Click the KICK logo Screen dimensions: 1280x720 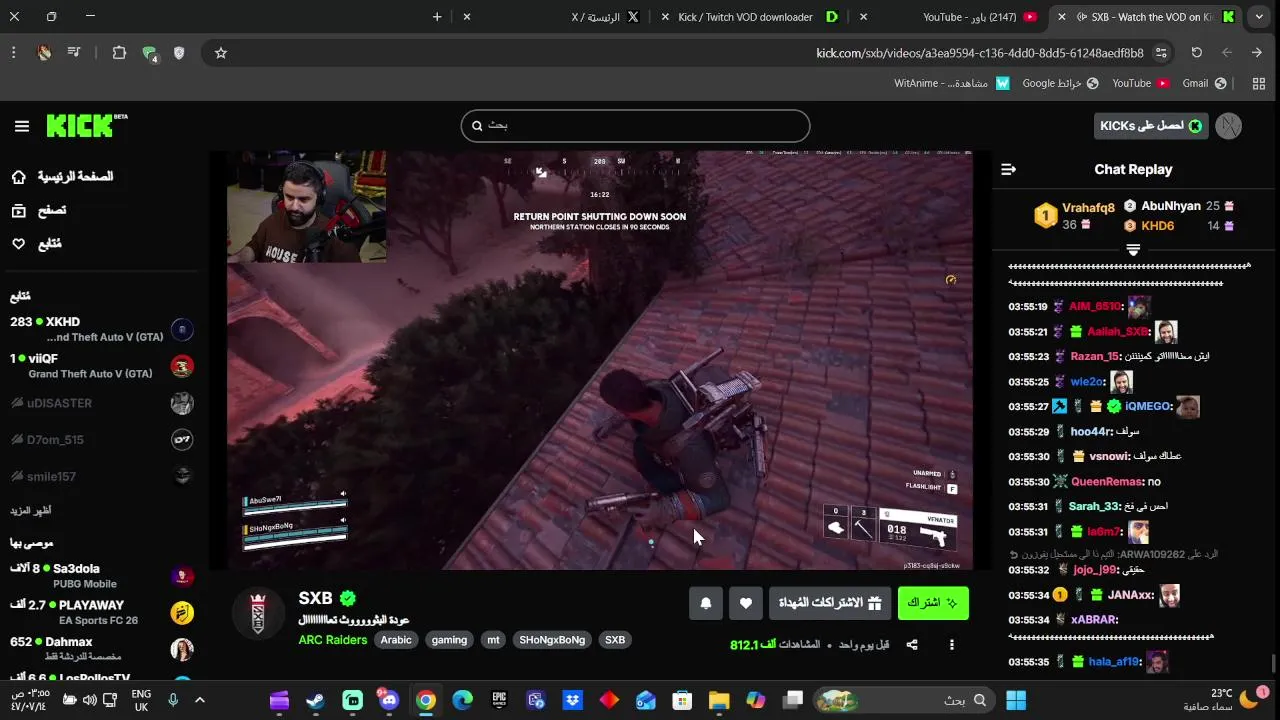(x=86, y=125)
